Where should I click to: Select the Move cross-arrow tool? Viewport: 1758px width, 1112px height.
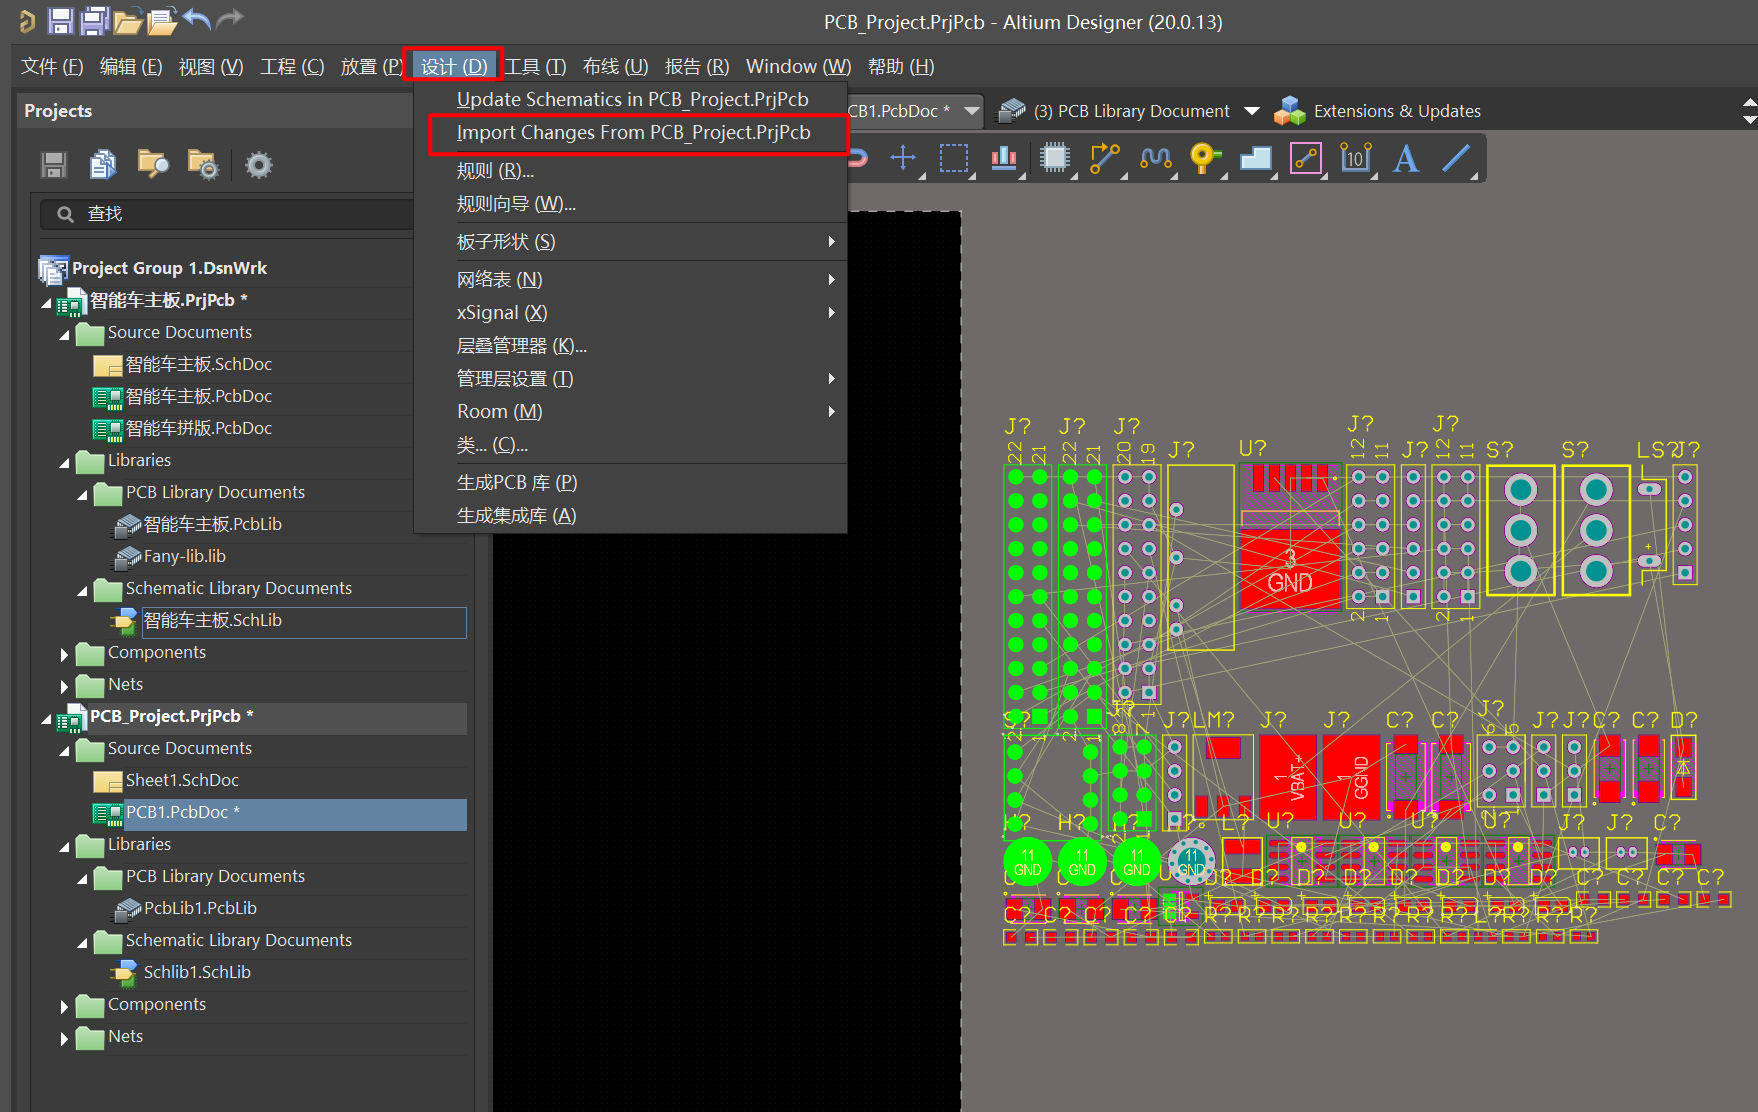click(903, 158)
